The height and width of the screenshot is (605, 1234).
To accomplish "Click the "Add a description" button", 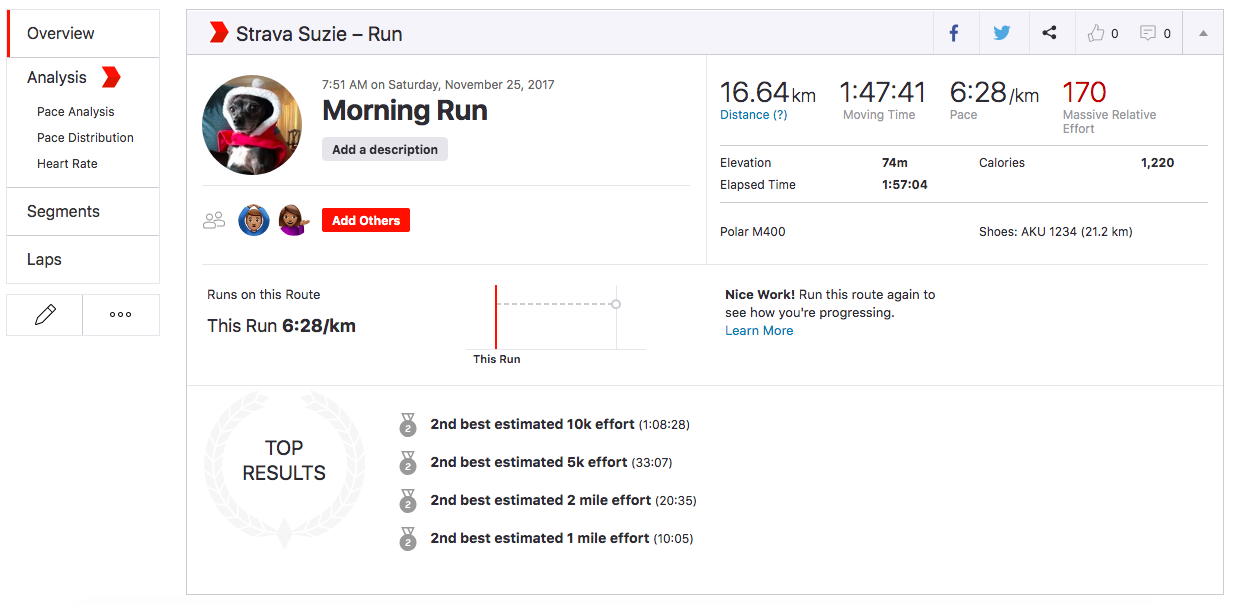I will pyautogui.click(x=384, y=148).
